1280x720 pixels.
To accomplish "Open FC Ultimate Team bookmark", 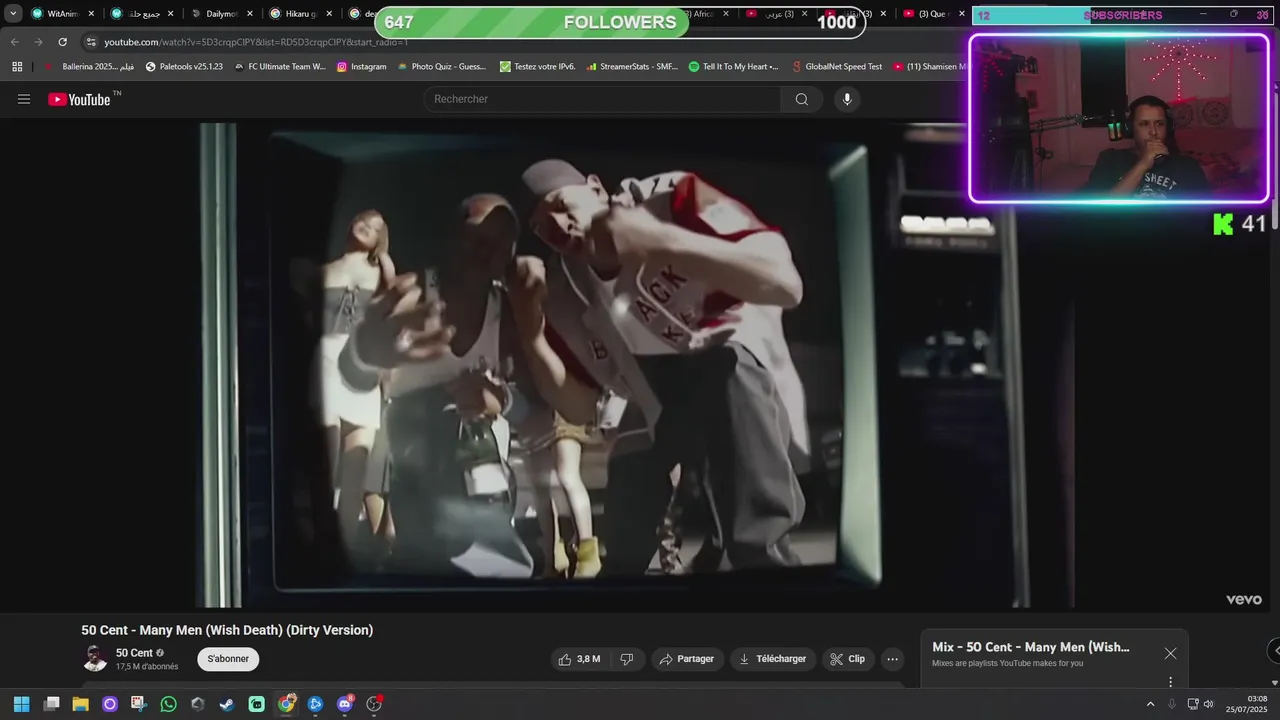I will [280, 66].
